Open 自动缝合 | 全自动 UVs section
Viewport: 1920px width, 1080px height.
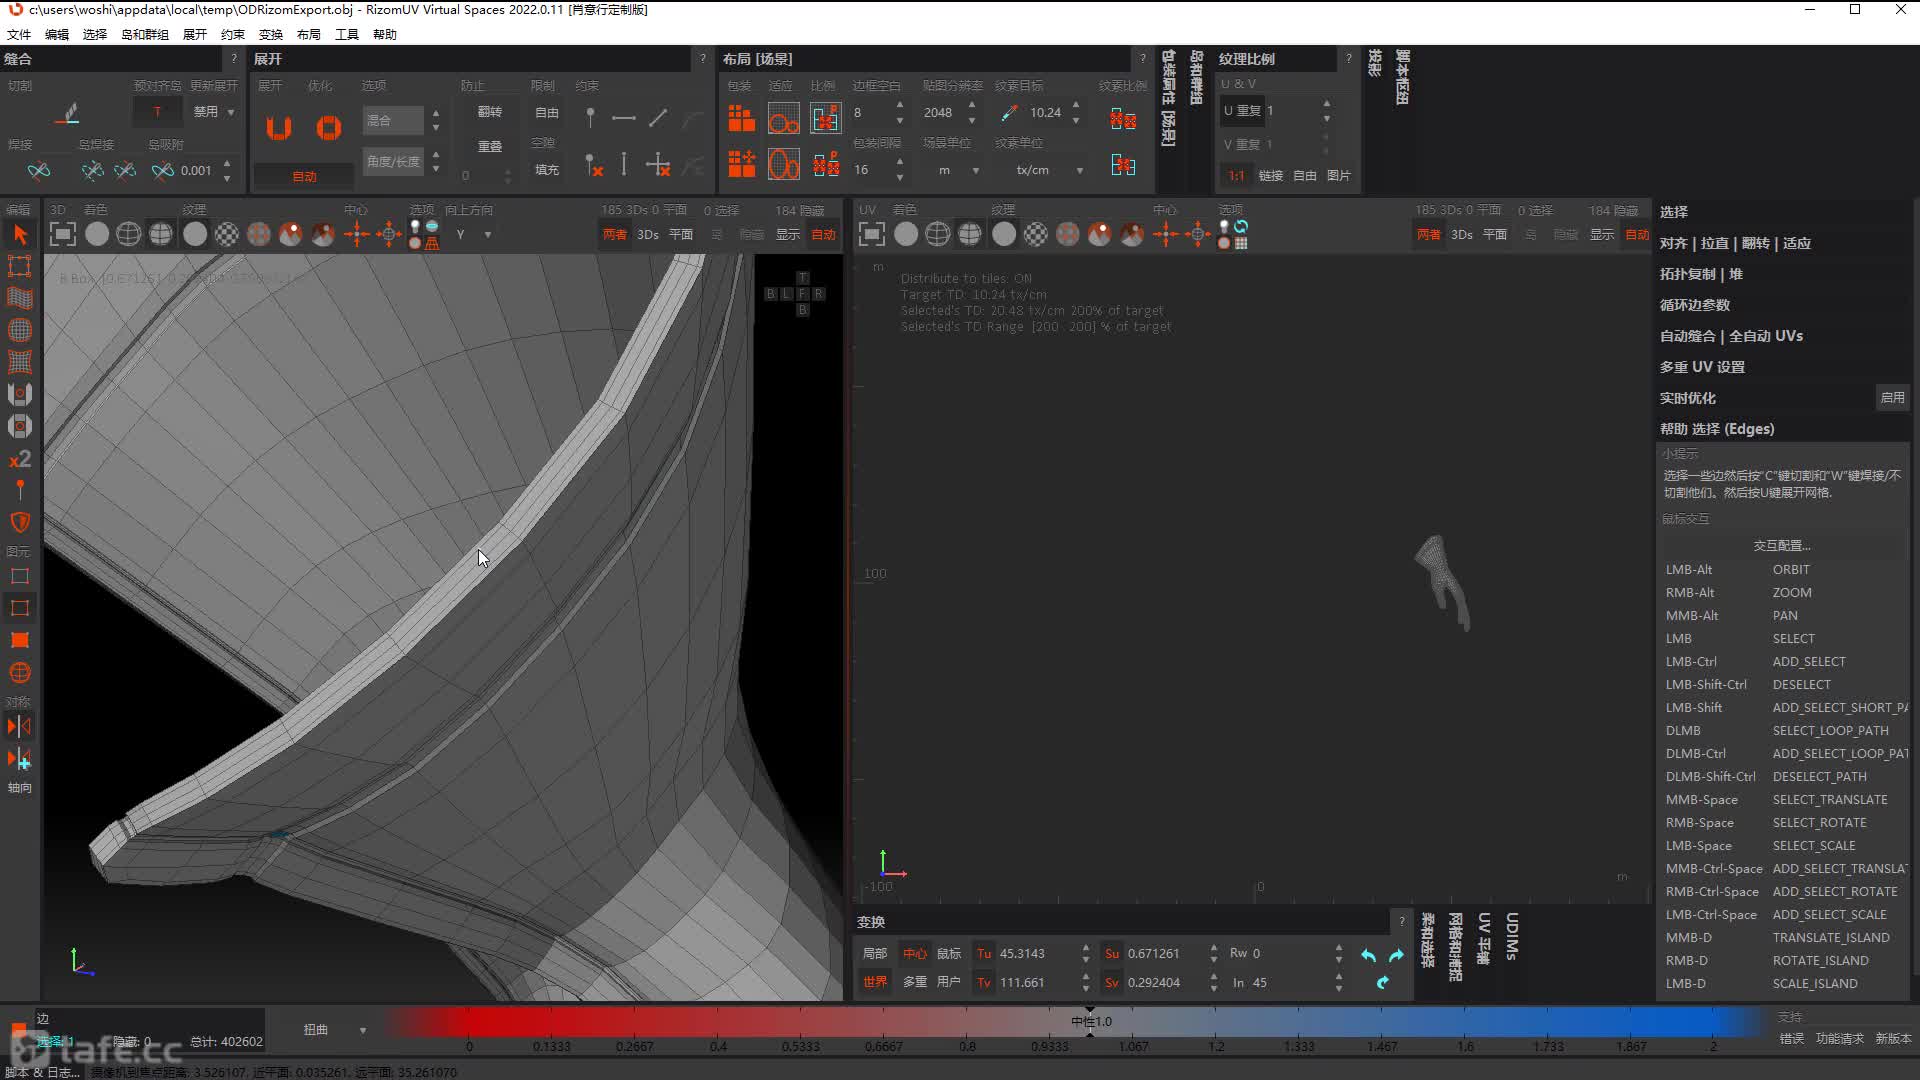coord(1731,336)
